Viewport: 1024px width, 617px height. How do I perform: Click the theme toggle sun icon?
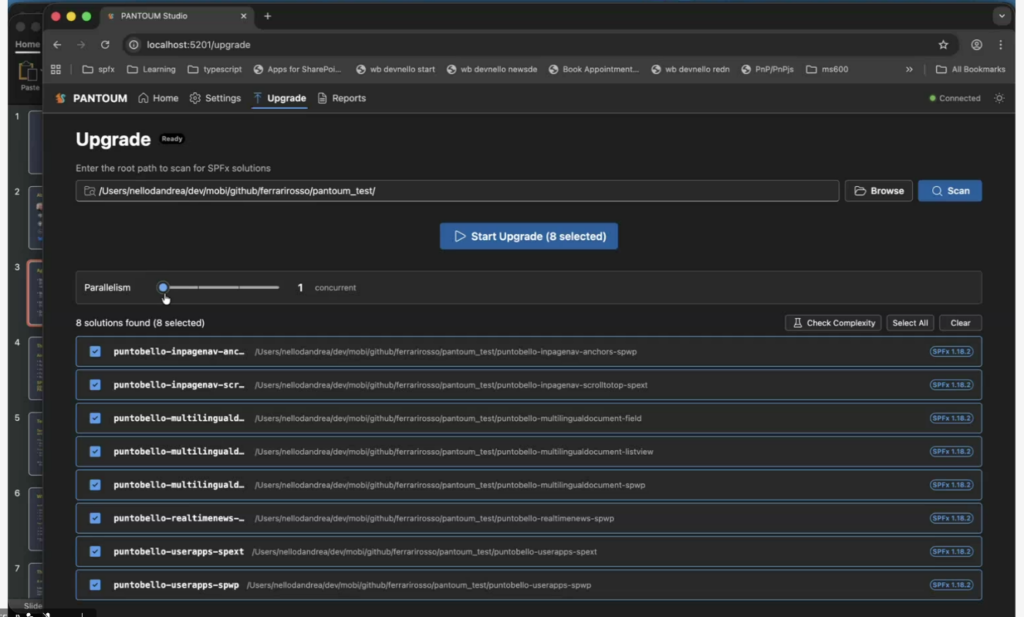click(x=998, y=98)
